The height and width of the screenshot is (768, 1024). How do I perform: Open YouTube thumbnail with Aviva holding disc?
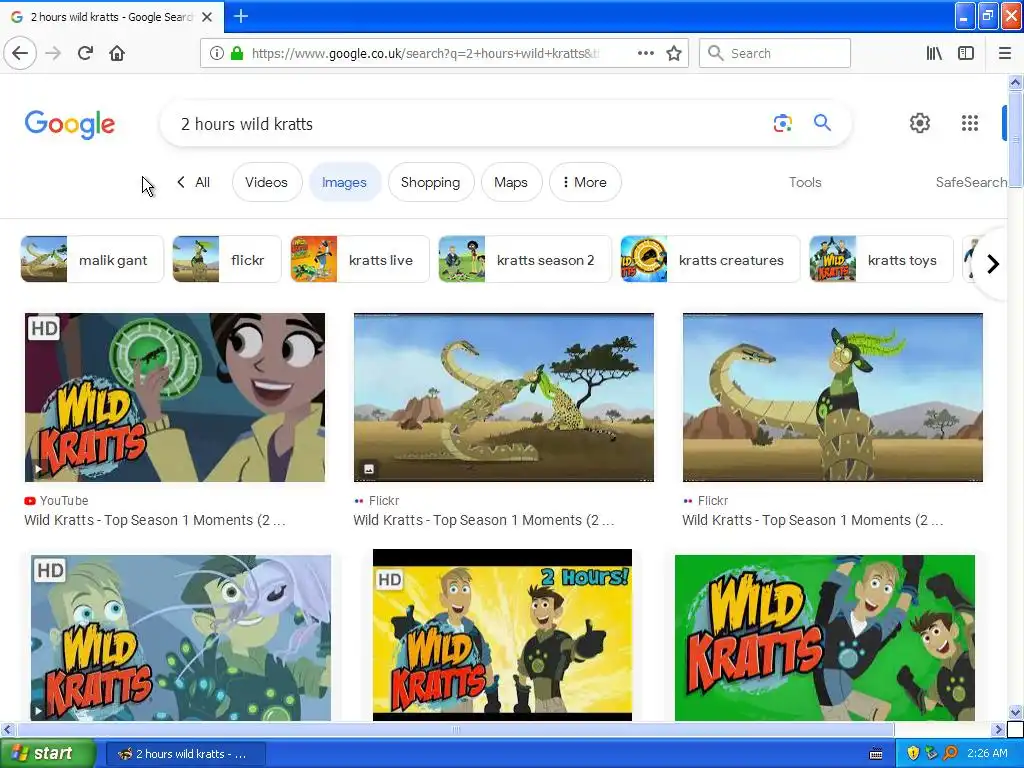(x=174, y=397)
